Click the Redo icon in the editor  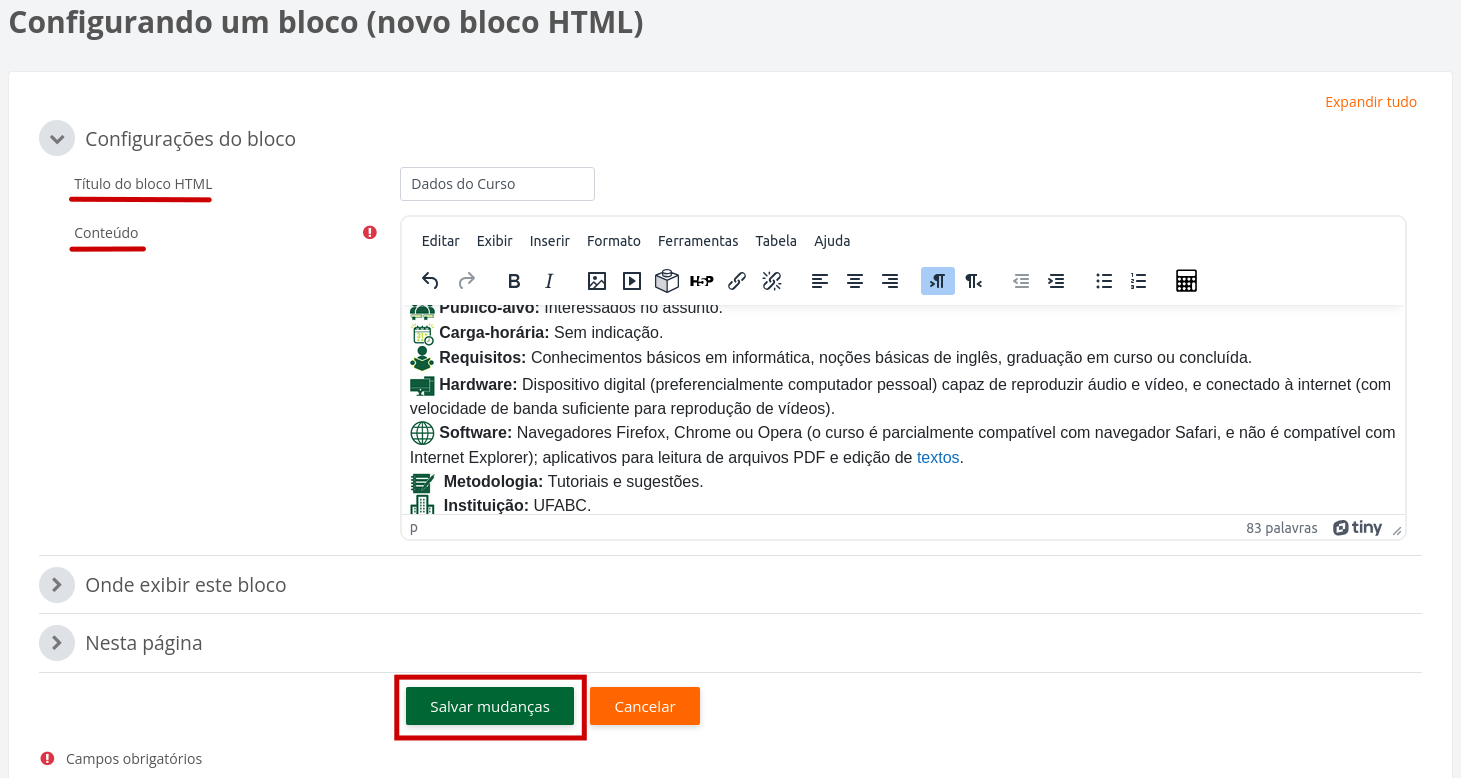point(466,281)
